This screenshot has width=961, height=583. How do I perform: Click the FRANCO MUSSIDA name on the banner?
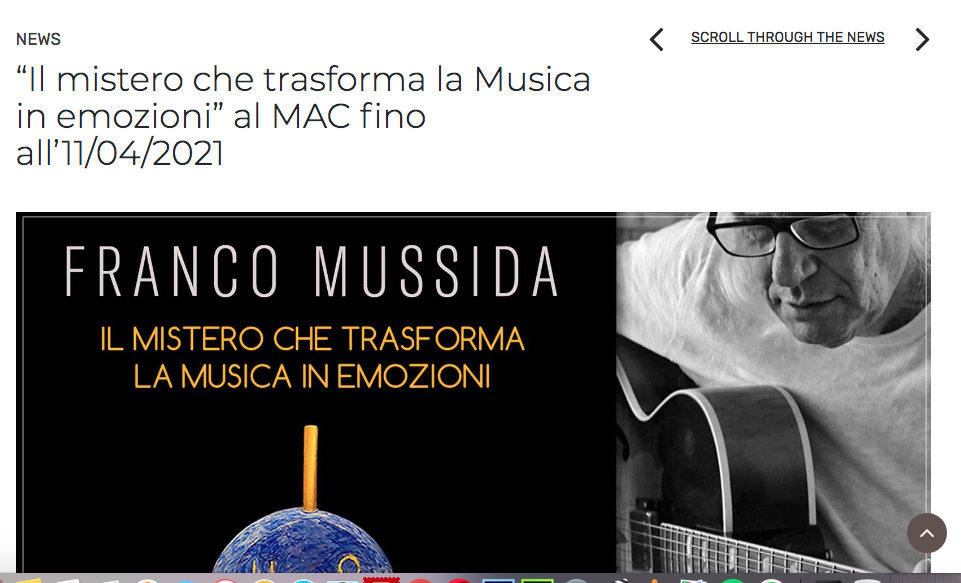[312, 272]
